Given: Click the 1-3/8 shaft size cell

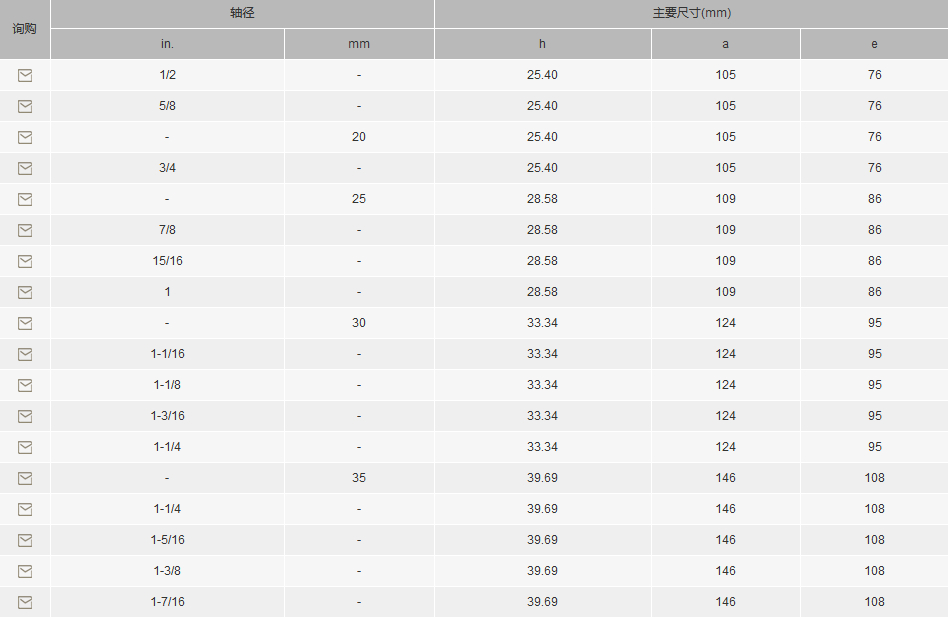Looking at the screenshot, I should (168, 571).
